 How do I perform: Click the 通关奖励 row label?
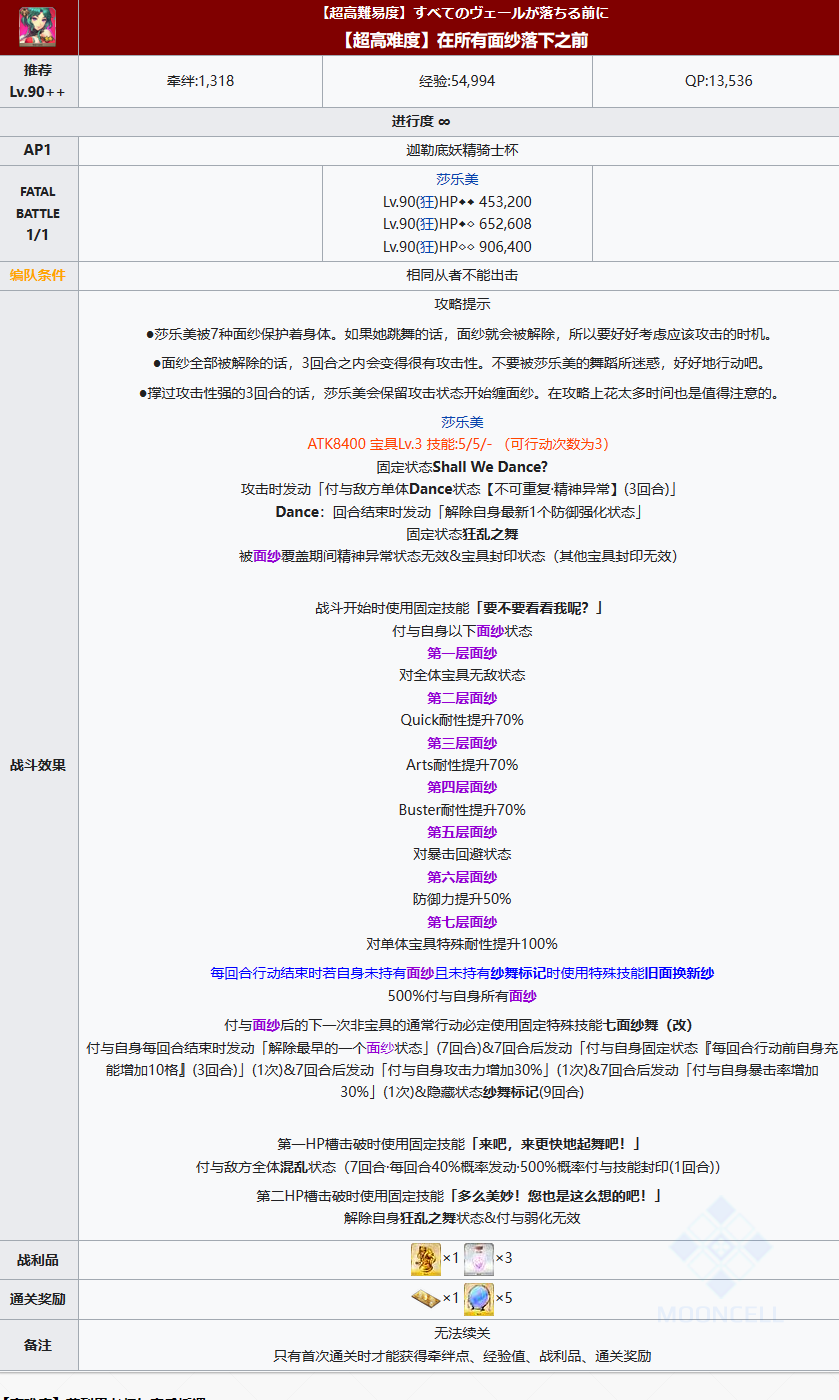tap(38, 1299)
